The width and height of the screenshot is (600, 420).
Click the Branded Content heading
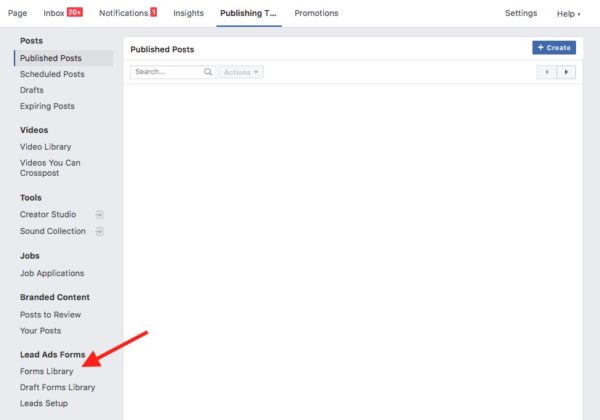click(55, 297)
